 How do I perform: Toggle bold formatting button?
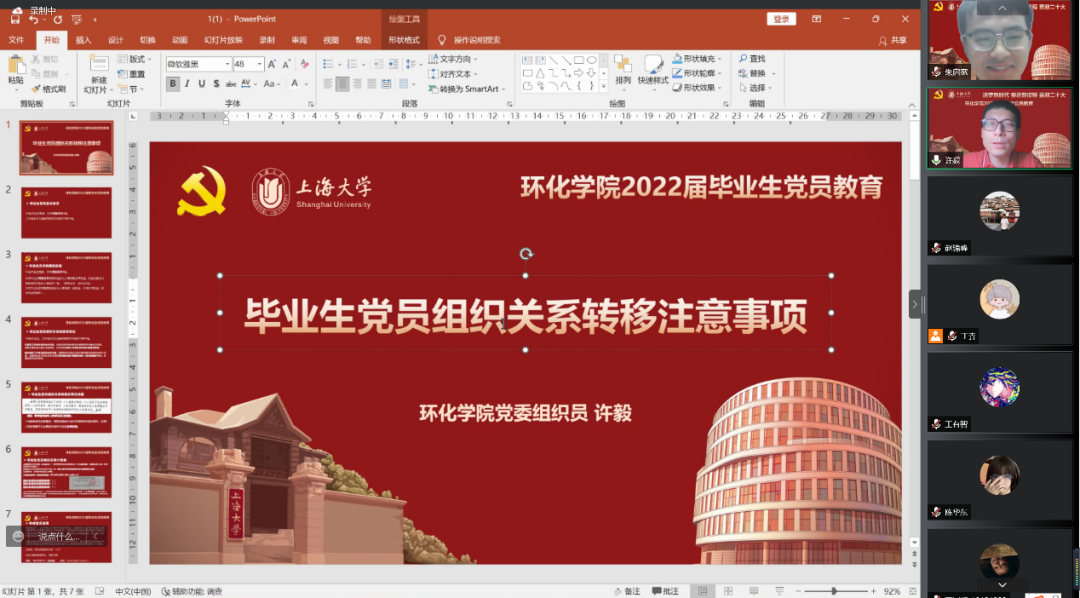point(173,84)
